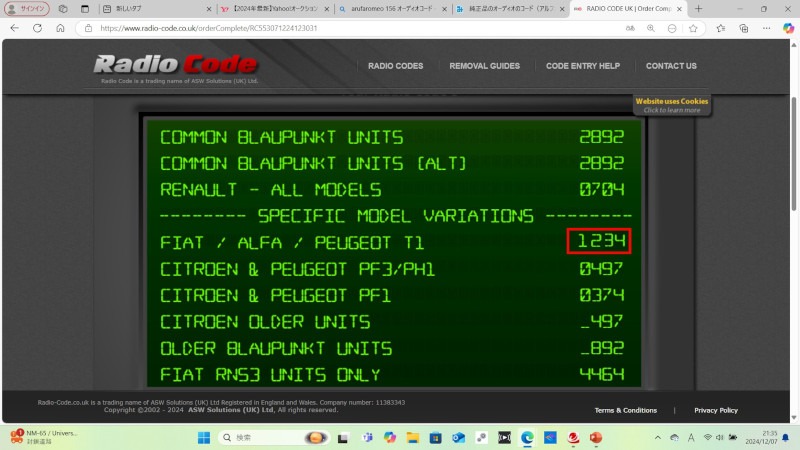Open the Copilot sidebar icon
The height and width of the screenshot is (450, 800).
pyautogui.click(x=788, y=29)
